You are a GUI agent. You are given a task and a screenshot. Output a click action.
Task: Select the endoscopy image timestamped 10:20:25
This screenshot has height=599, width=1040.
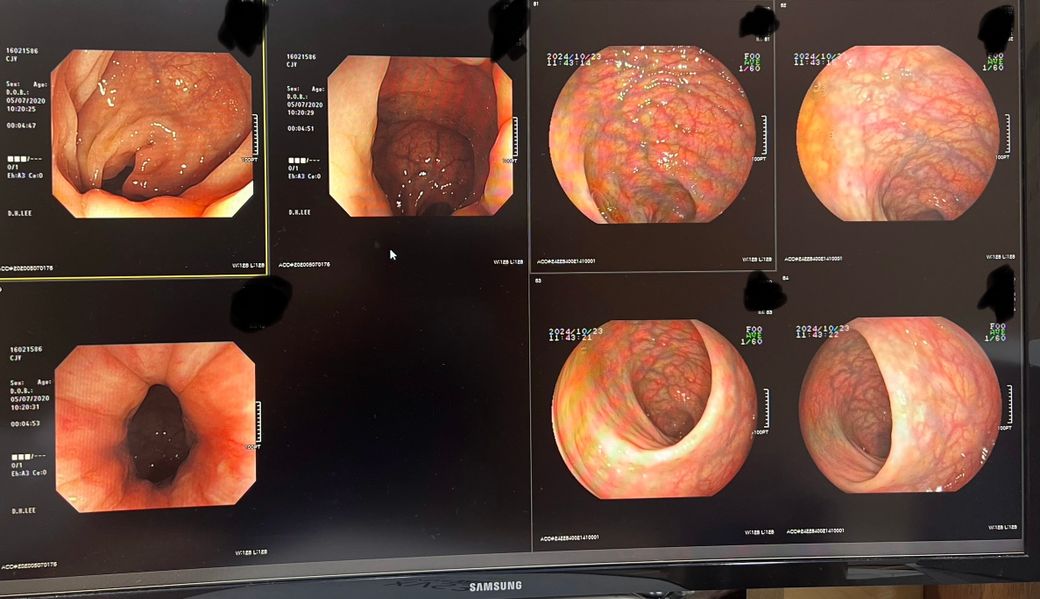point(152,133)
